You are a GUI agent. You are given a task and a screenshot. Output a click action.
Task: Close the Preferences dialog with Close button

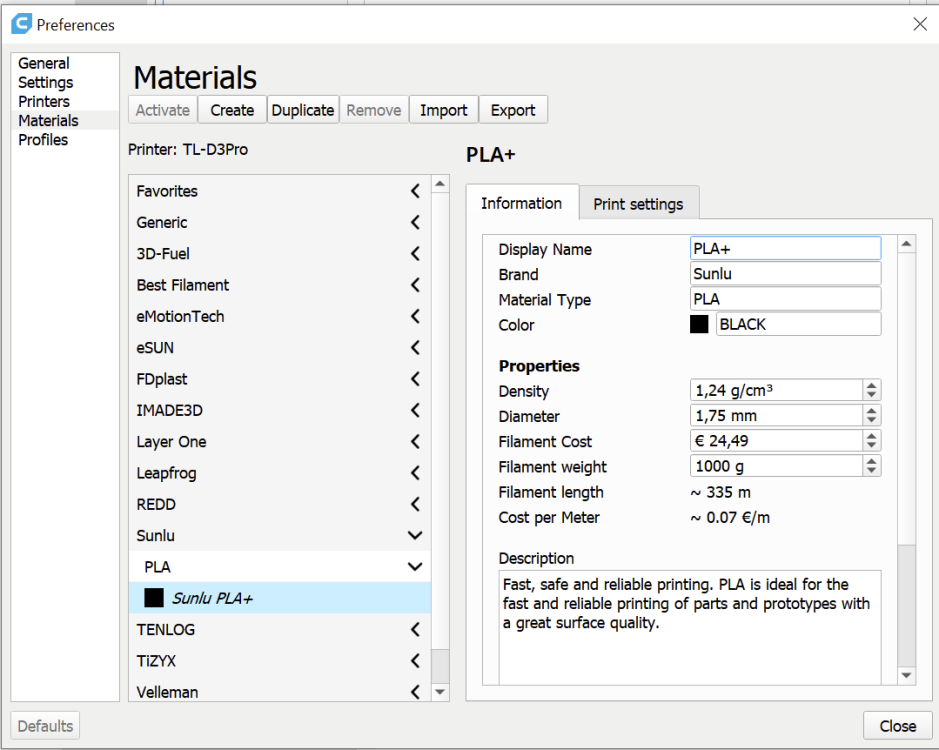coord(897,726)
